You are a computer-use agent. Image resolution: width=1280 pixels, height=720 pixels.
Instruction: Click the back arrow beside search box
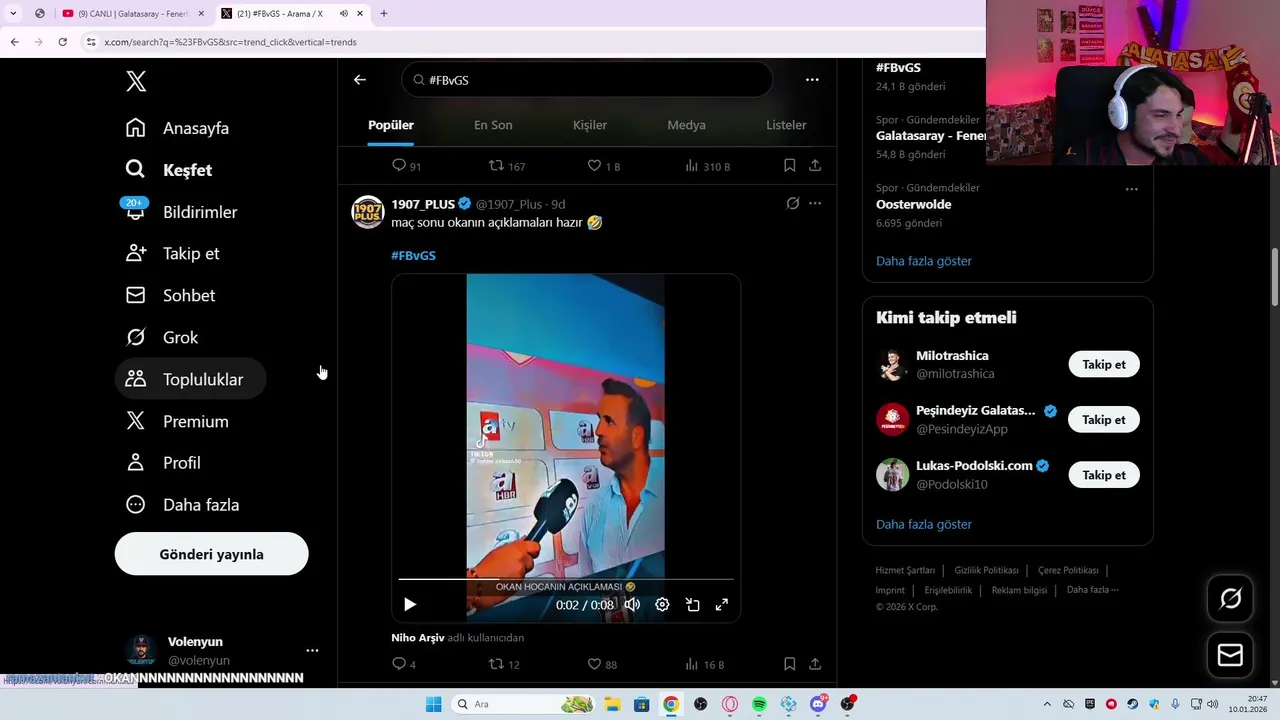(x=360, y=80)
